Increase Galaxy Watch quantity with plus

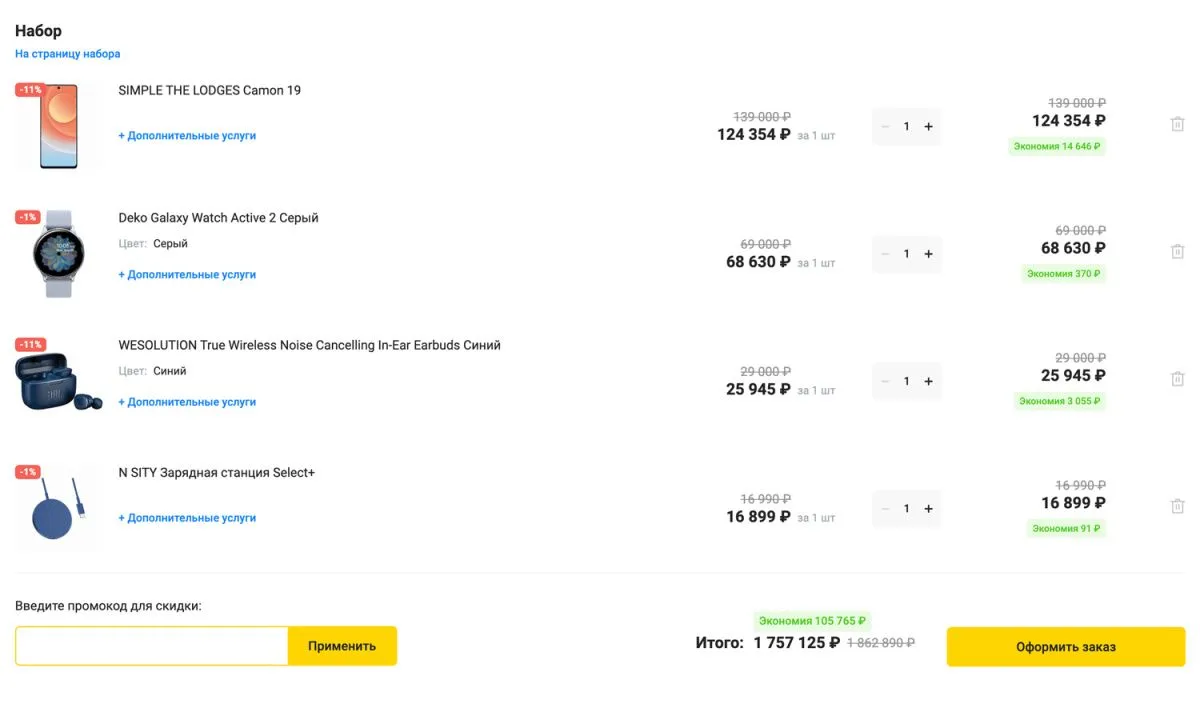click(928, 254)
